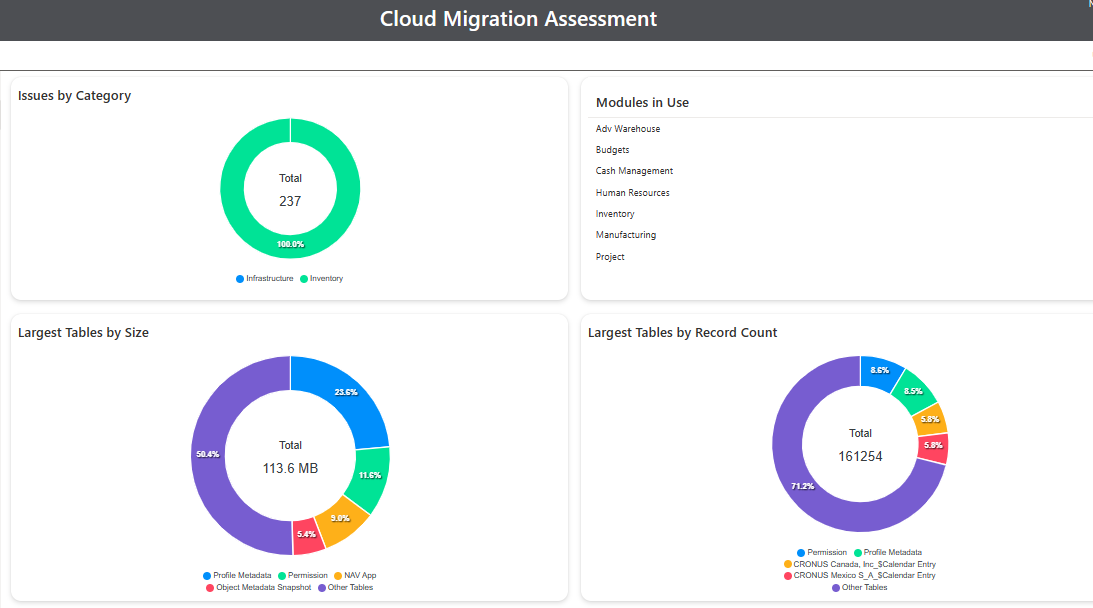Select the Budgets module row

click(x=612, y=150)
